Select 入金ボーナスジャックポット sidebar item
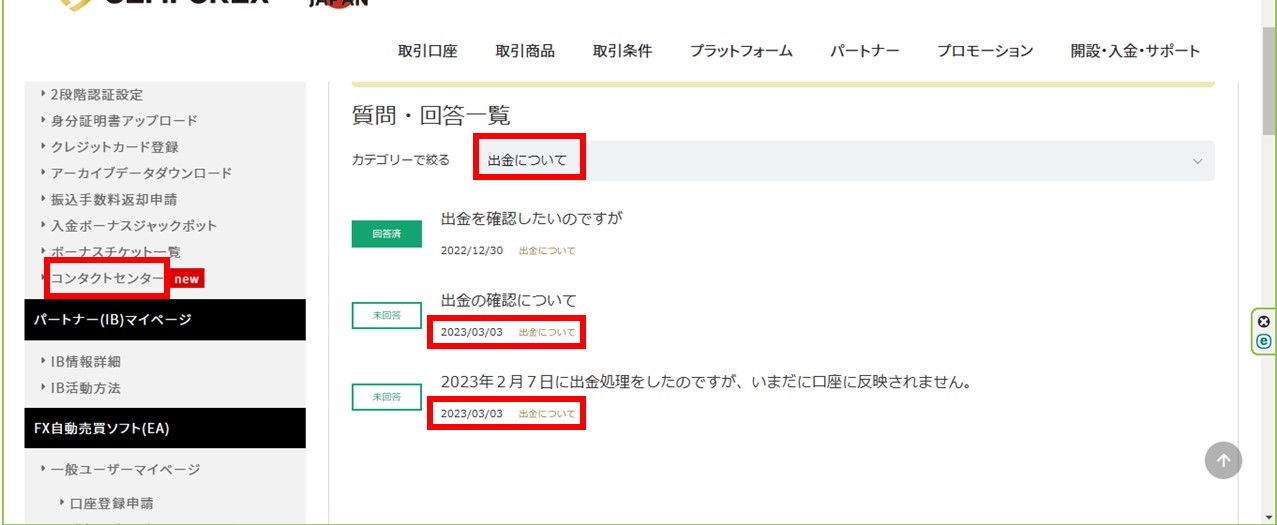This screenshot has width=1277, height=525. click(x=134, y=226)
